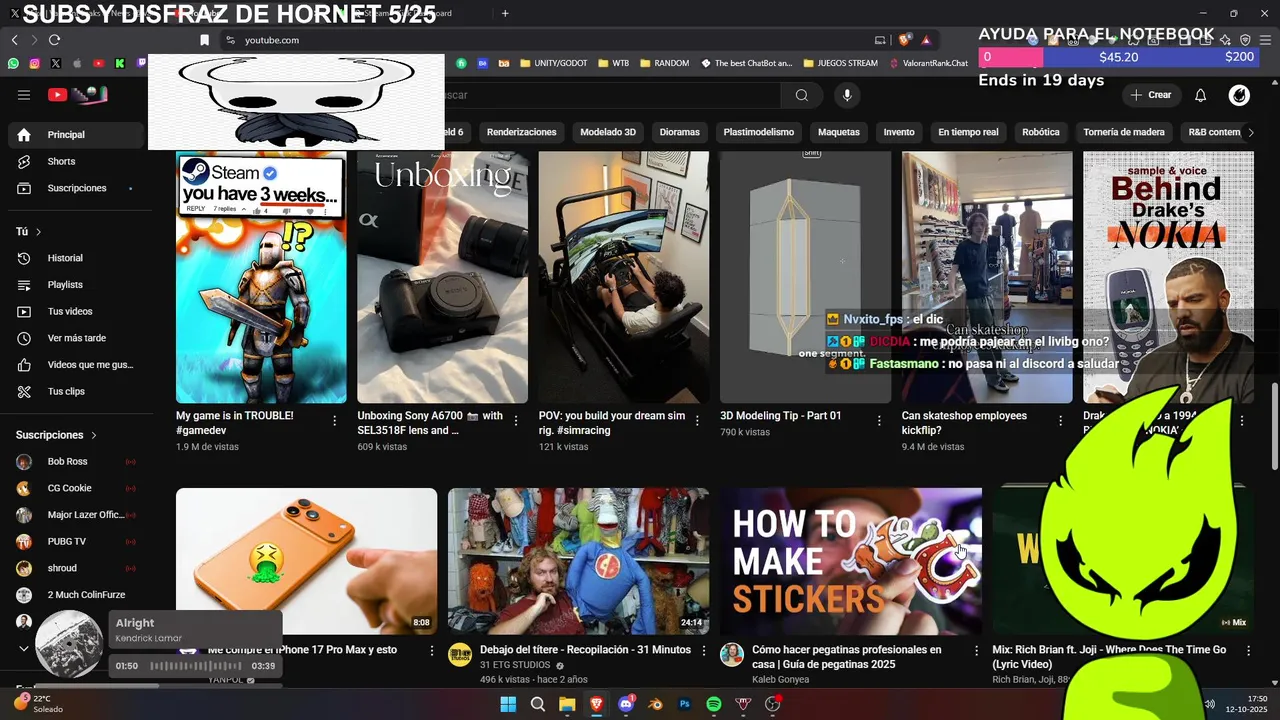
Task: Expand the Tú section chevron
Action: tap(39, 232)
